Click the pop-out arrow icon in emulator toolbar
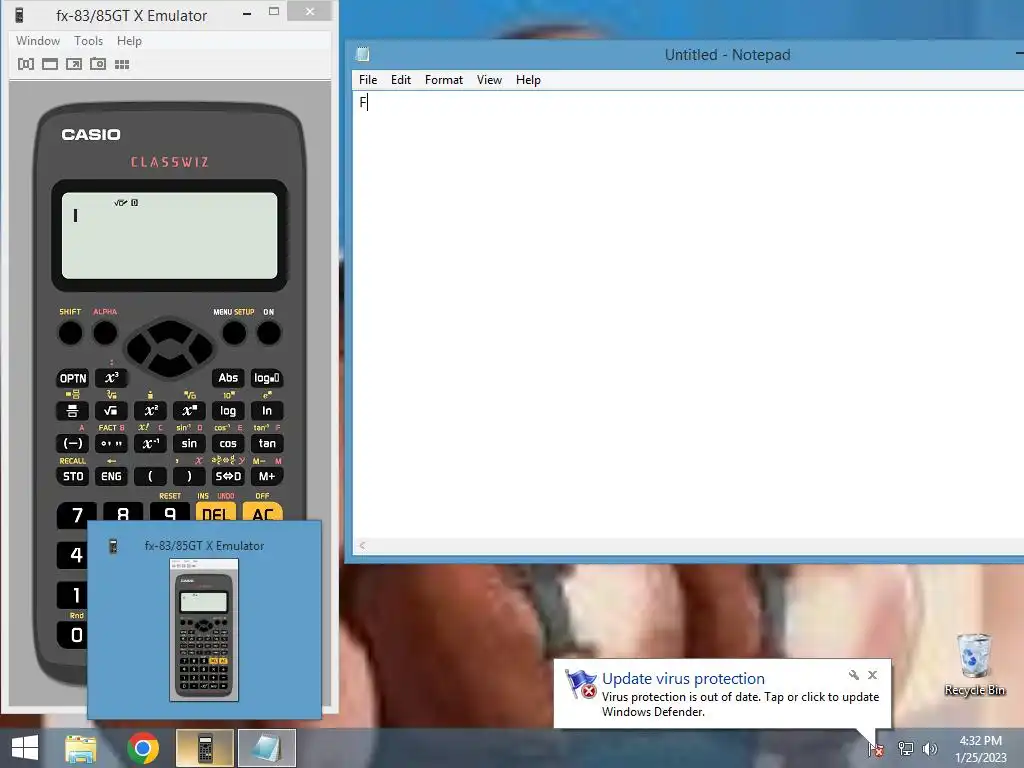1024x768 pixels. (74, 64)
